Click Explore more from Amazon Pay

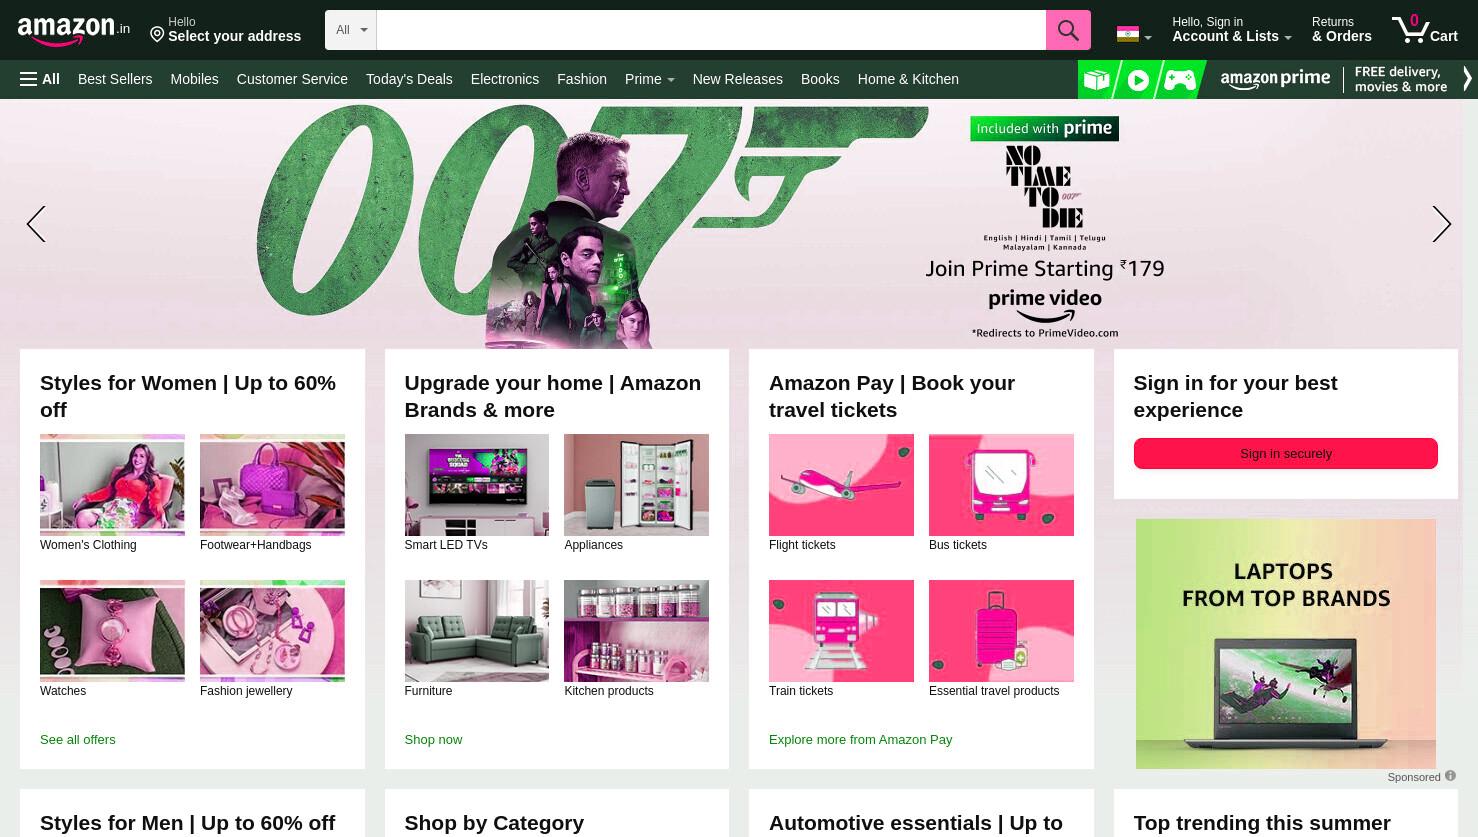(860, 740)
